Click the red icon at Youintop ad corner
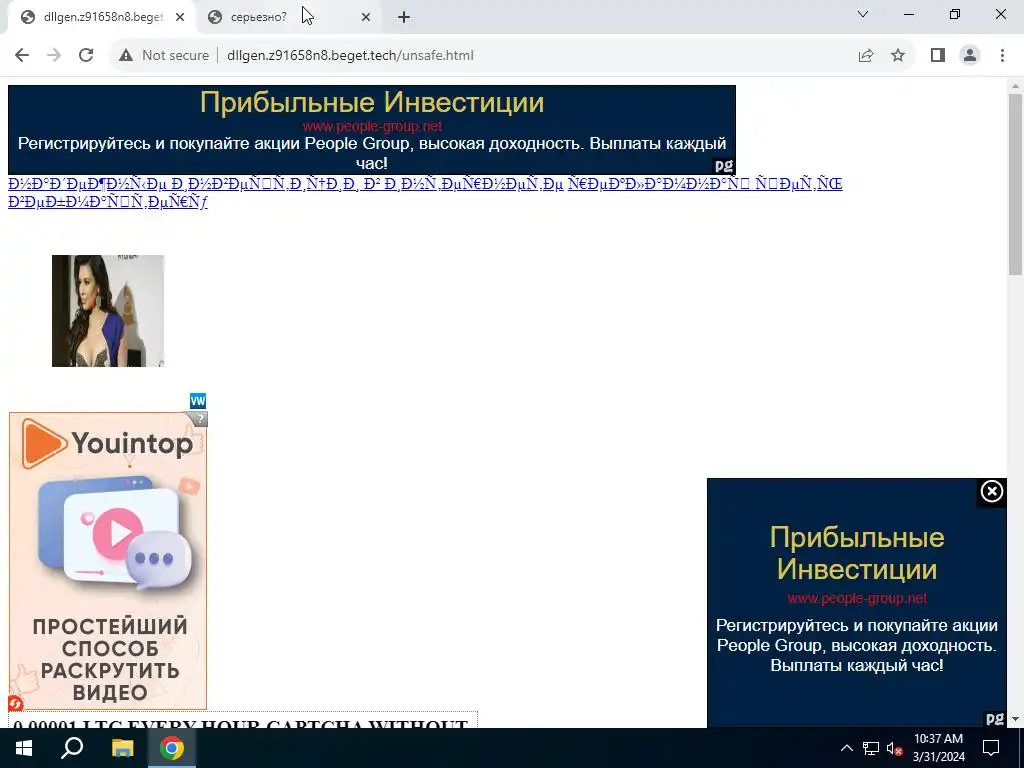1024x768 pixels. click(x=16, y=703)
